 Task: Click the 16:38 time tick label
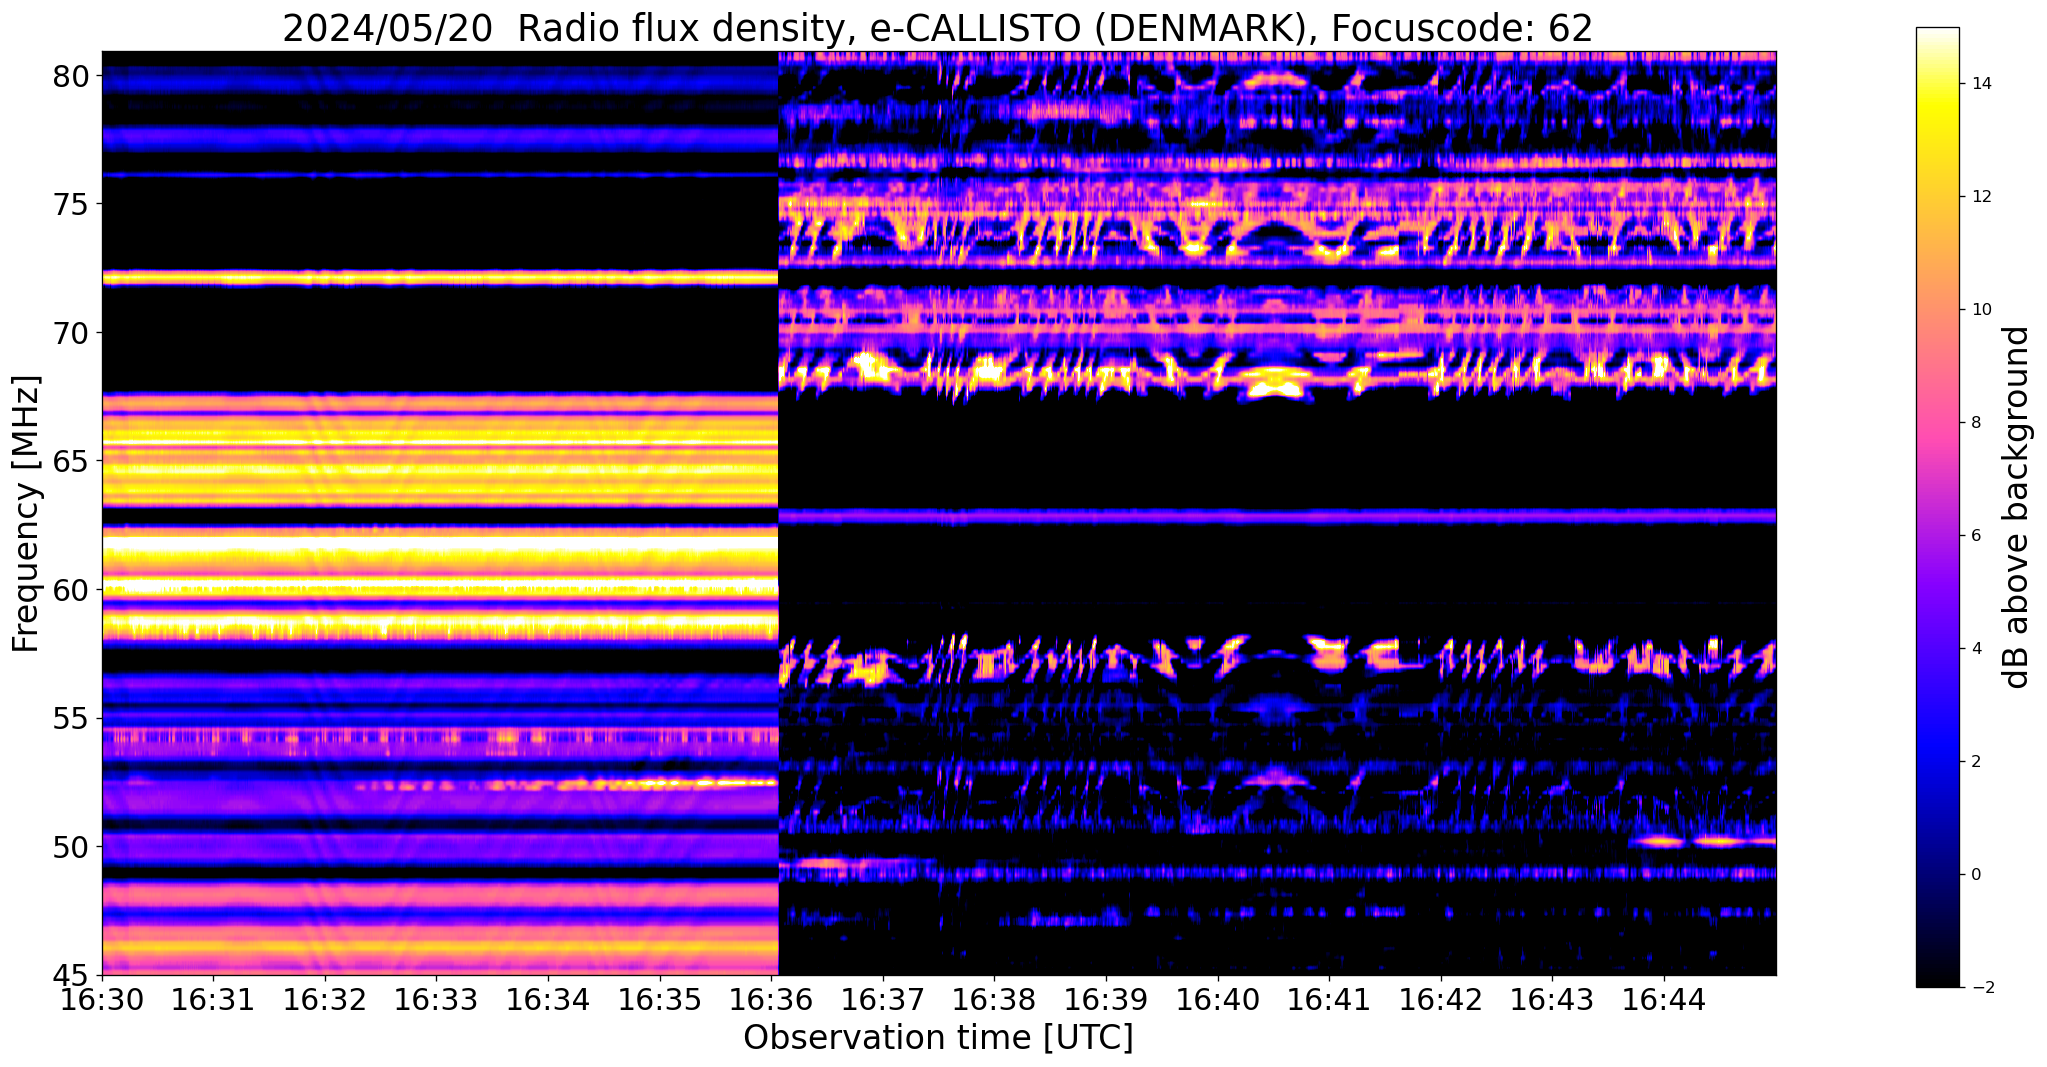[x=994, y=998]
